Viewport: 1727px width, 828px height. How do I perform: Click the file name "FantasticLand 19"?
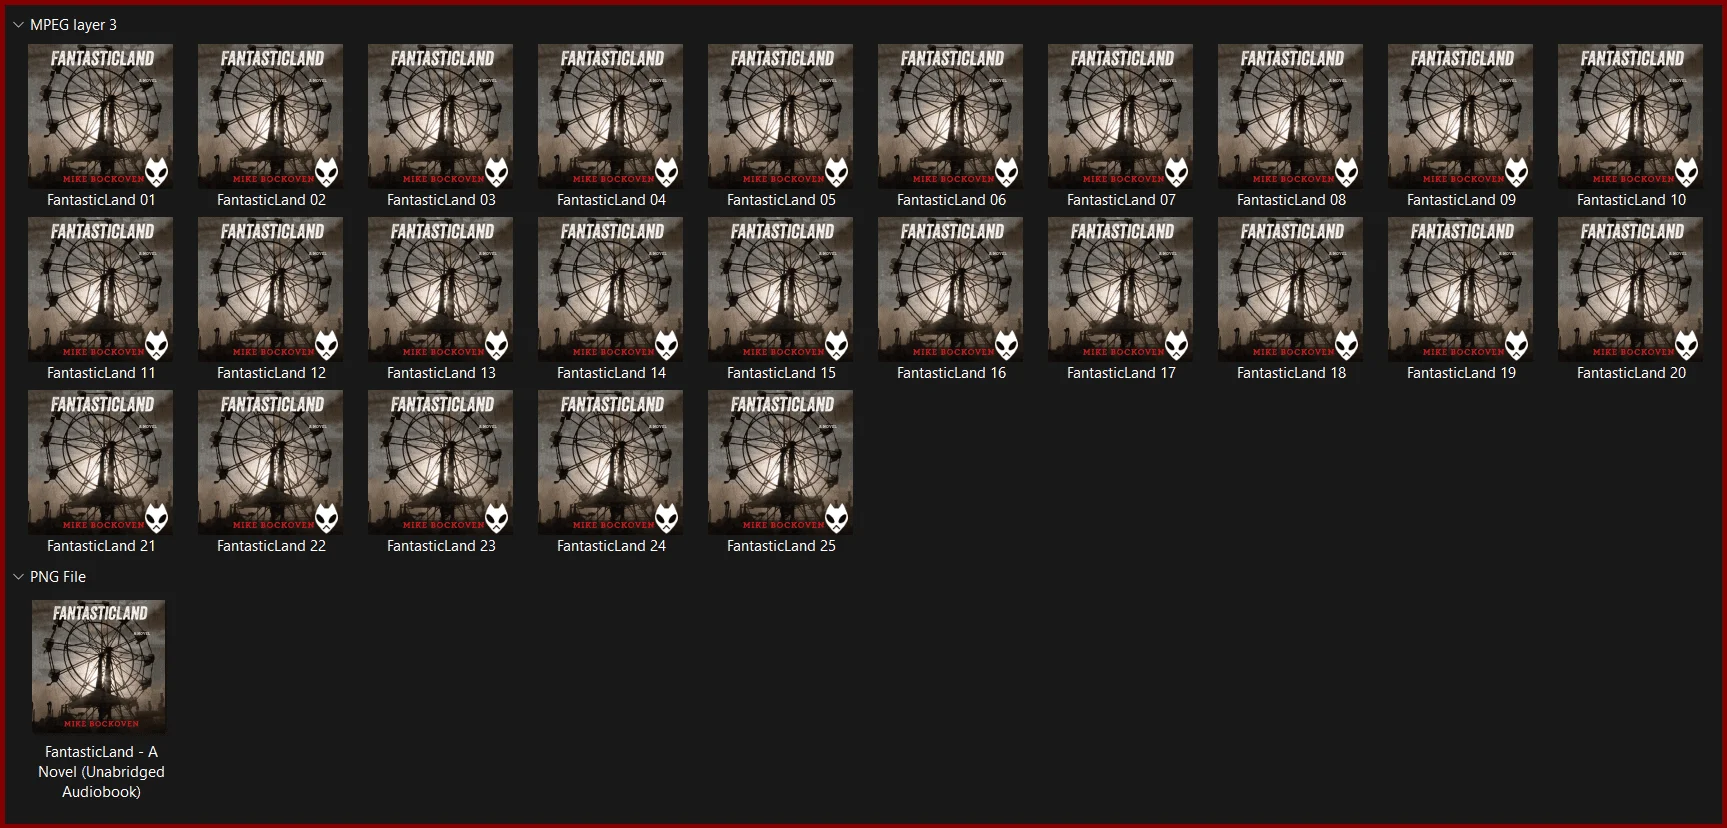click(x=1461, y=373)
